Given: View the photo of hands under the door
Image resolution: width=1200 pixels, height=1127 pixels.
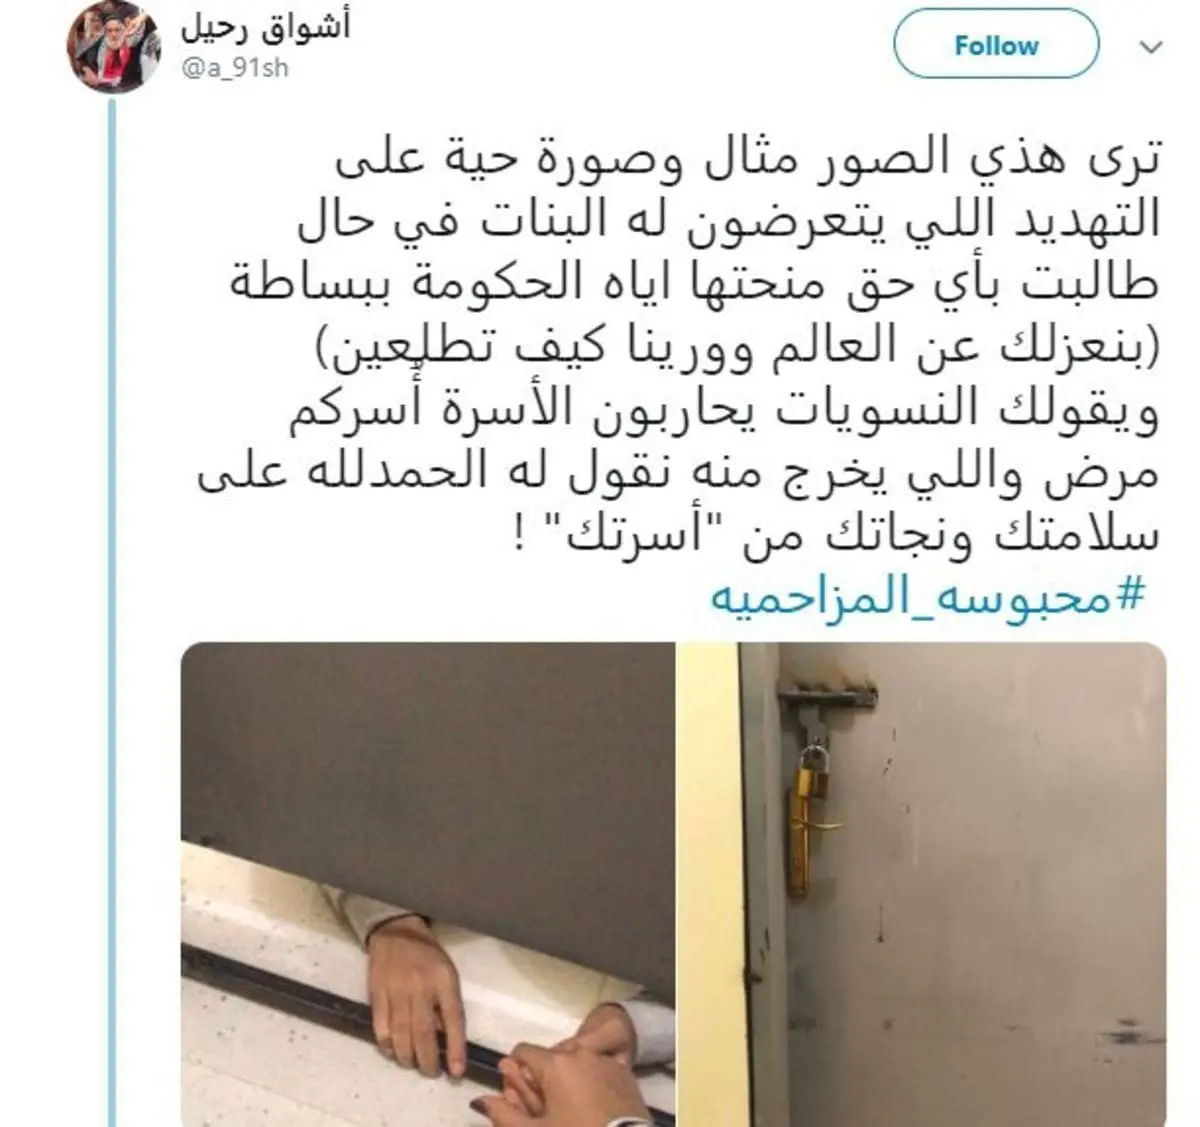Looking at the screenshot, I should point(428,884).
